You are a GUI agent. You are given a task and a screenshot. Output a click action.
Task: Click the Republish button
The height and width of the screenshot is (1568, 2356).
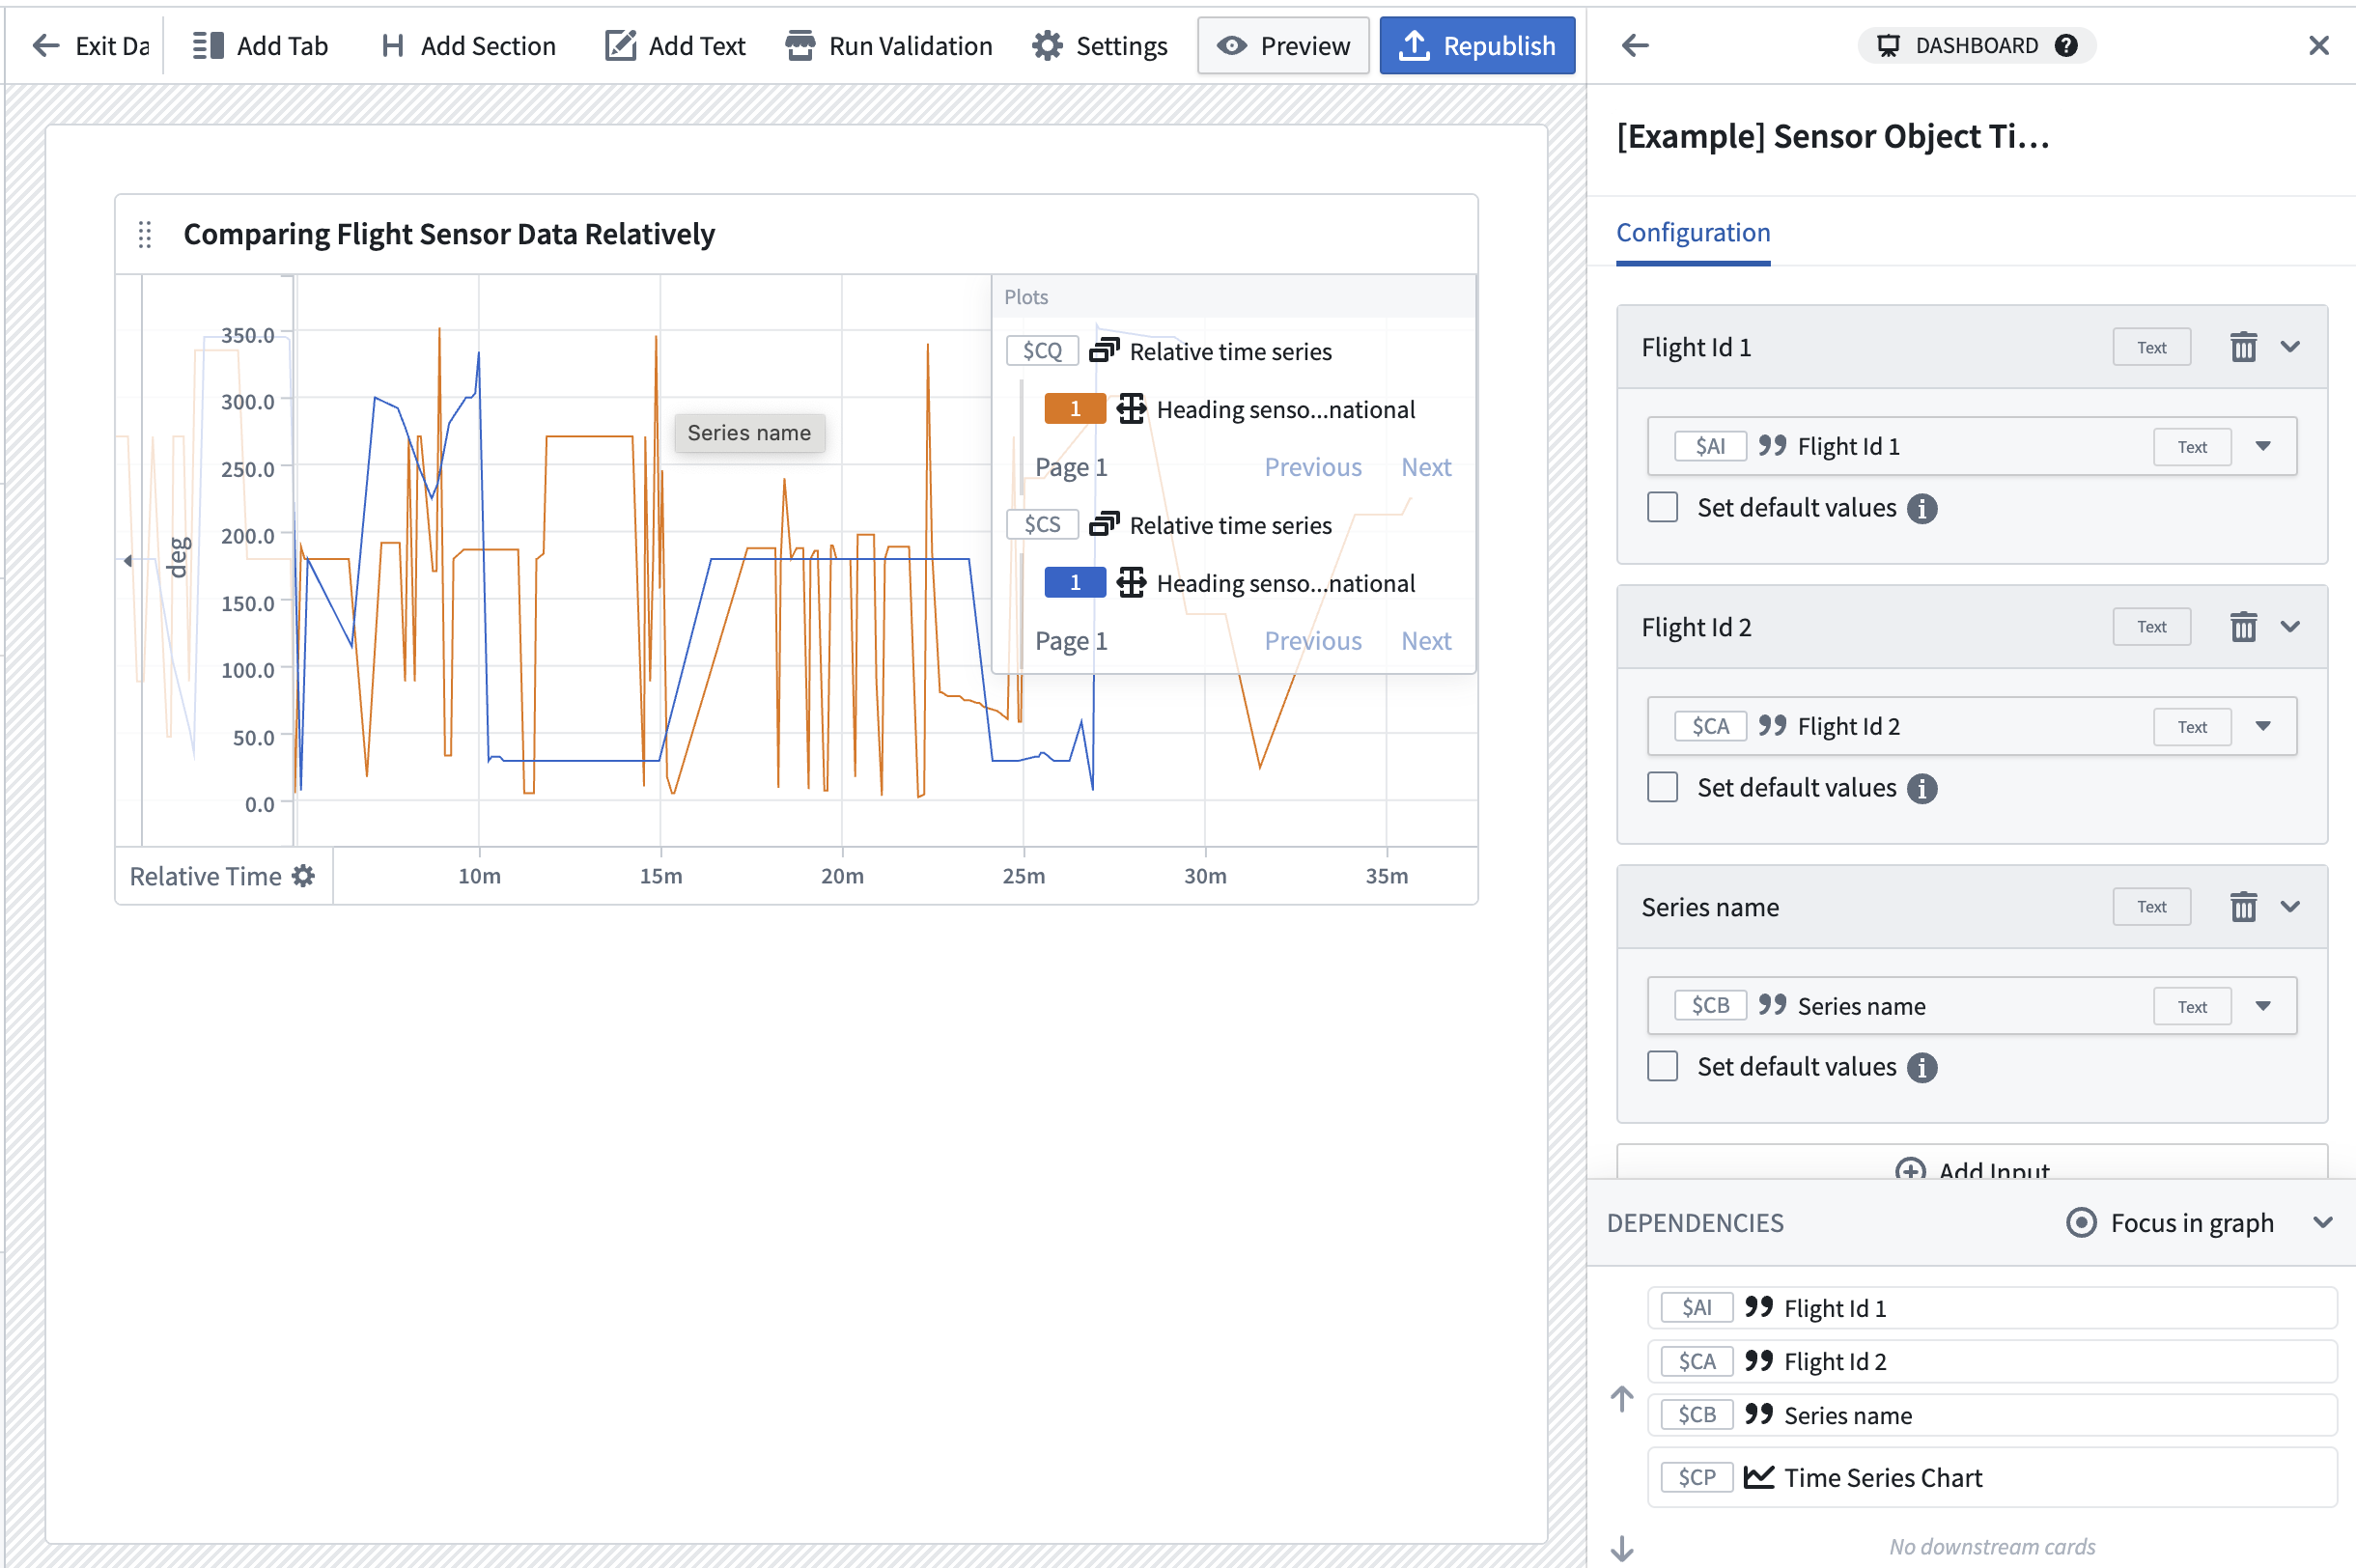pyautogui.click(x=1477, y=46)
